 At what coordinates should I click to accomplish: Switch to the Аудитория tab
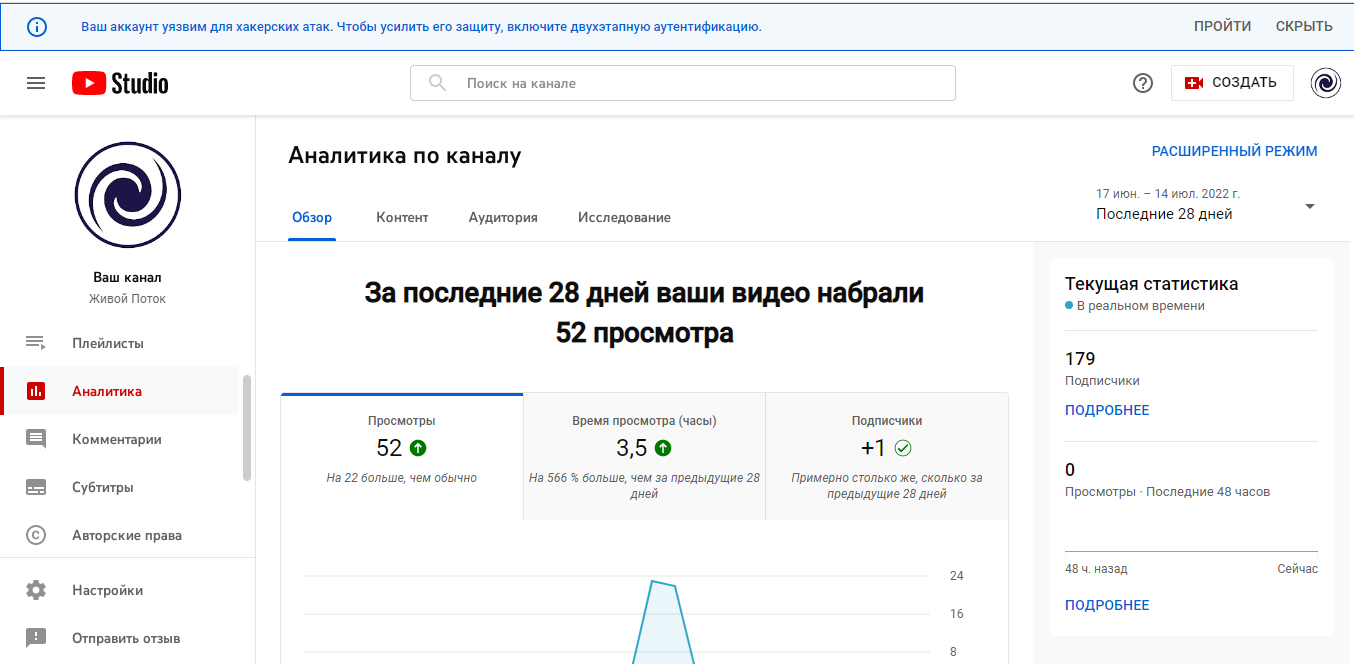503,217
